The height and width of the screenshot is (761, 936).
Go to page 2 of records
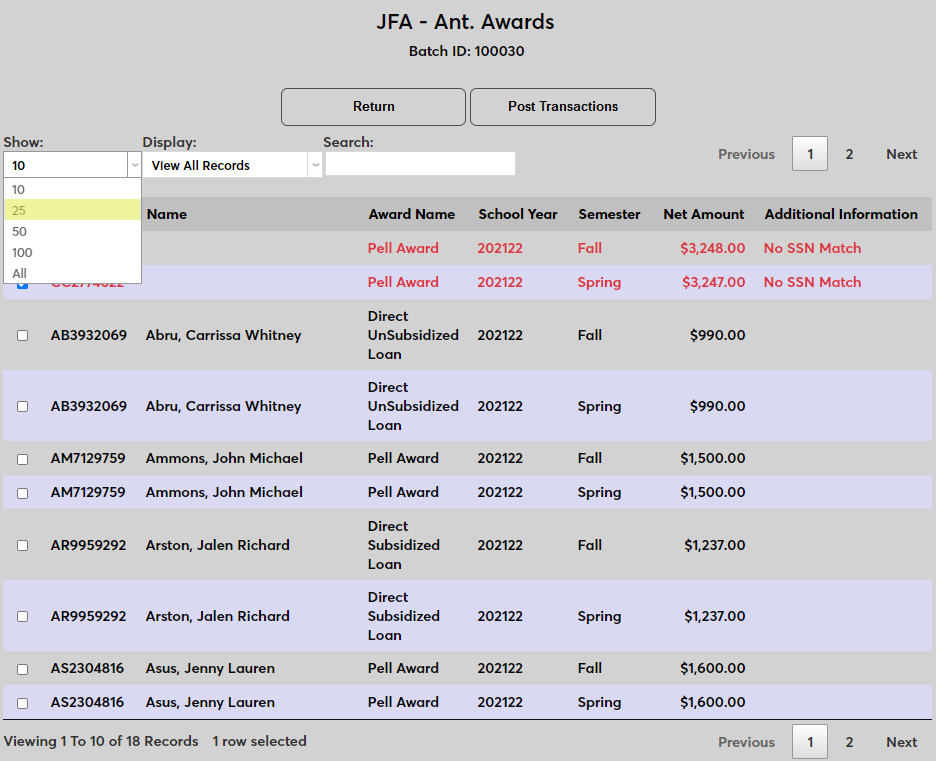[849, 154]
